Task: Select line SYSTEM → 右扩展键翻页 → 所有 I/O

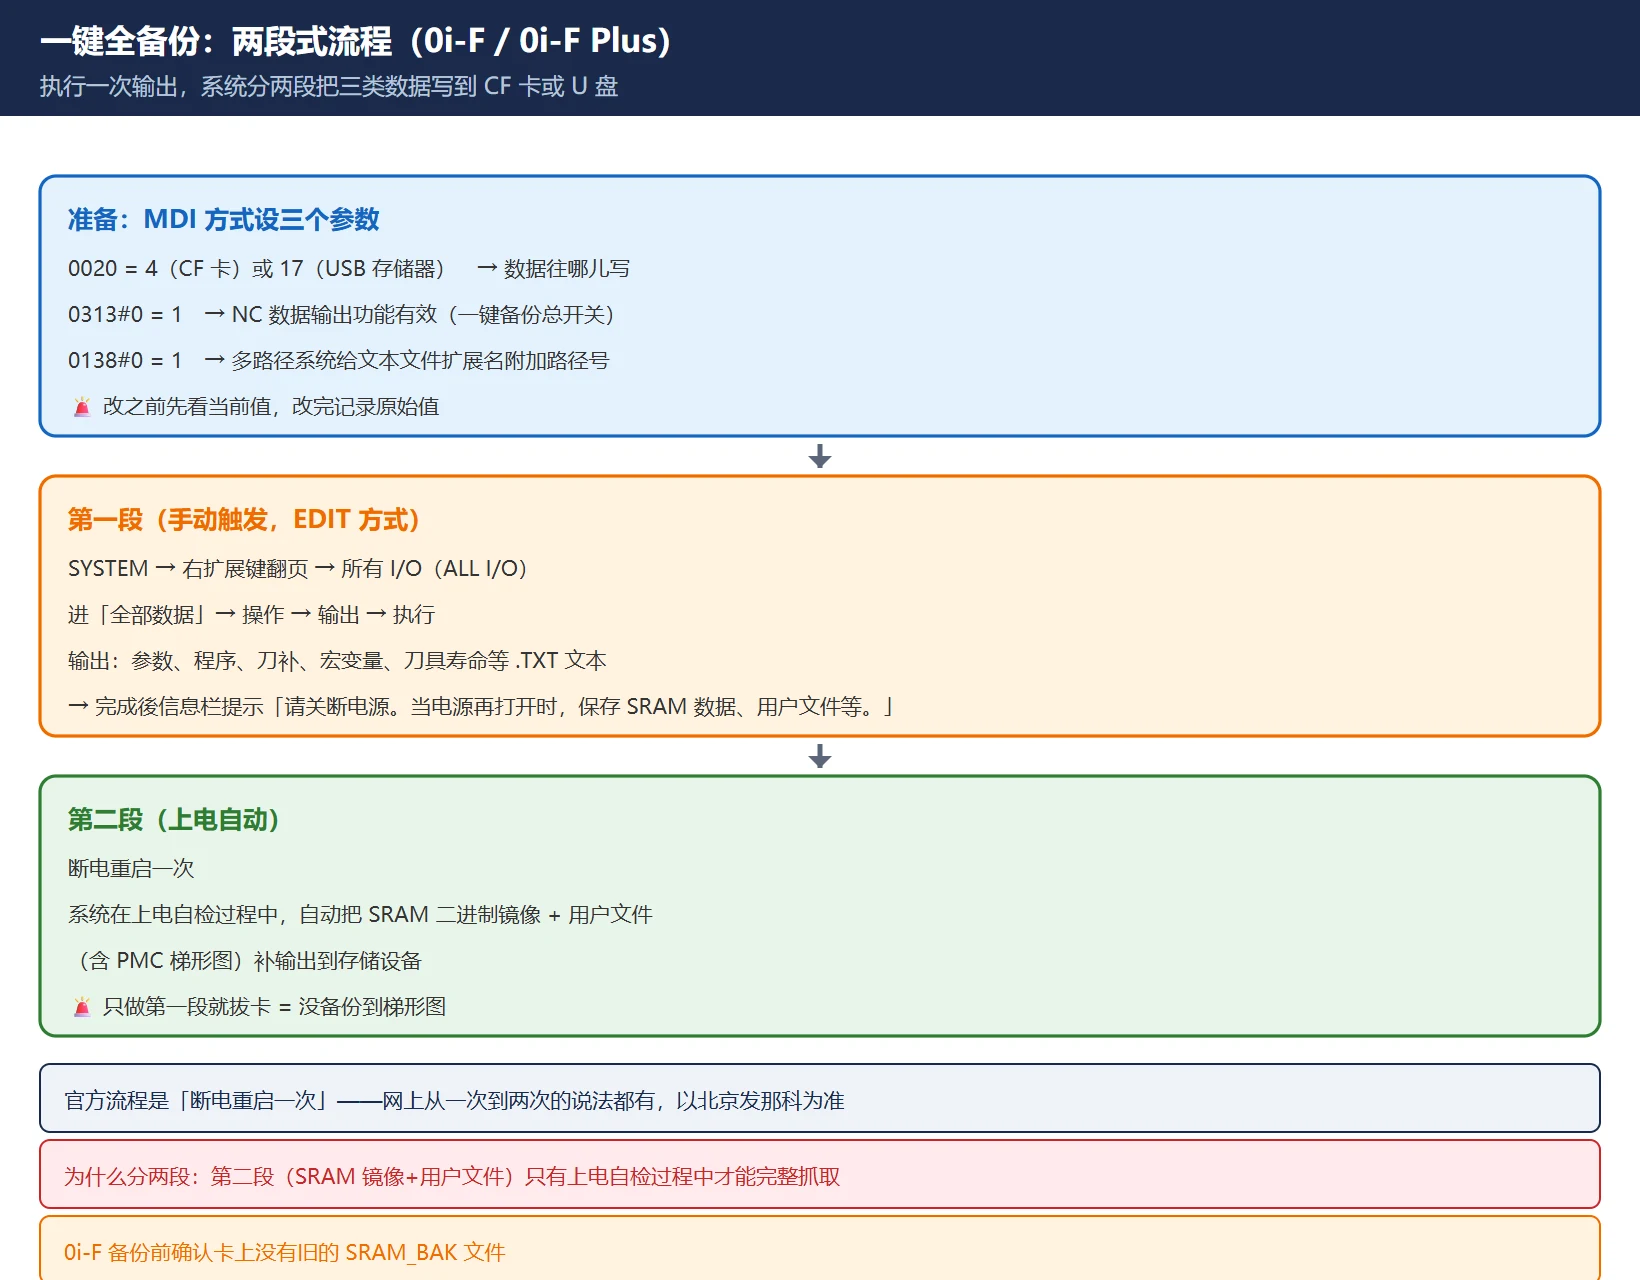Action: click(298, 569)
